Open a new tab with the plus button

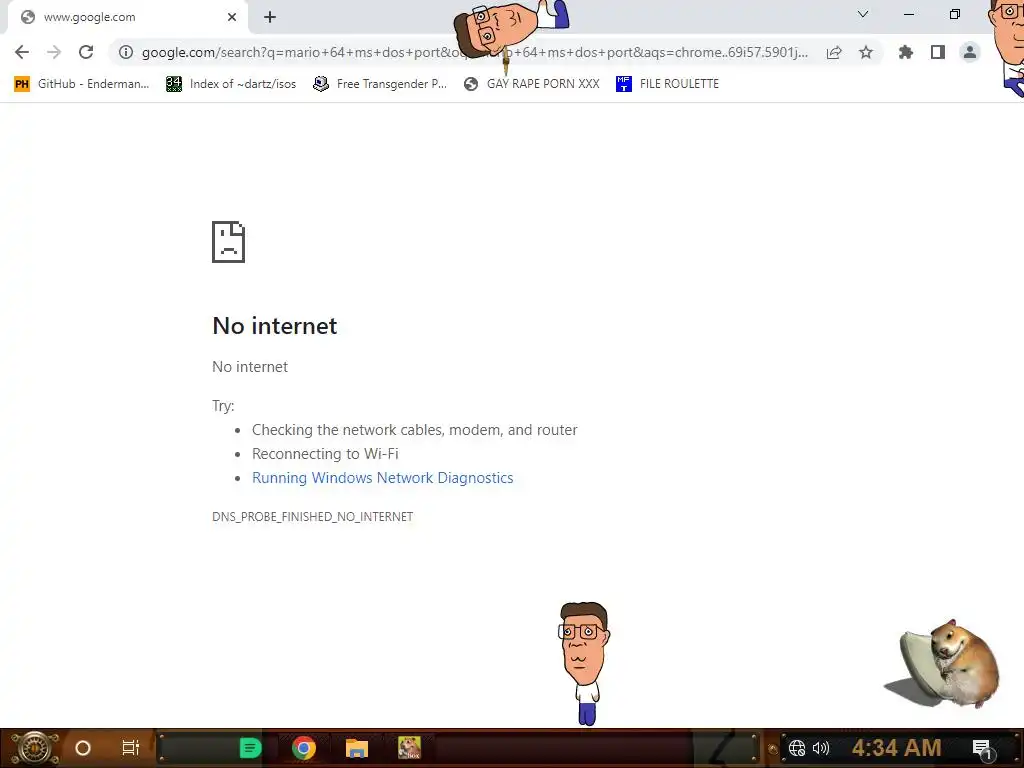270,17
